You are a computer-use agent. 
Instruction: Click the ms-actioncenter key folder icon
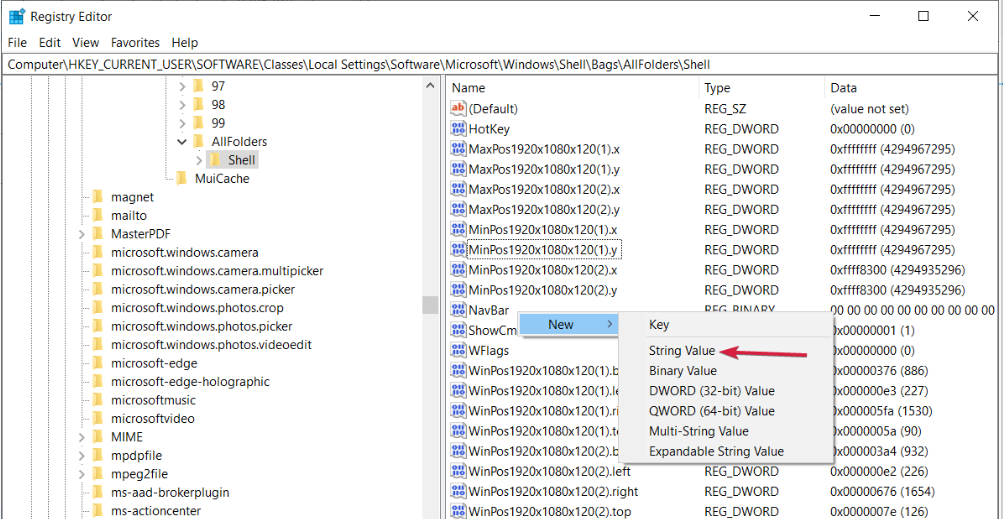pyautogui.click(x=98, y=511)
